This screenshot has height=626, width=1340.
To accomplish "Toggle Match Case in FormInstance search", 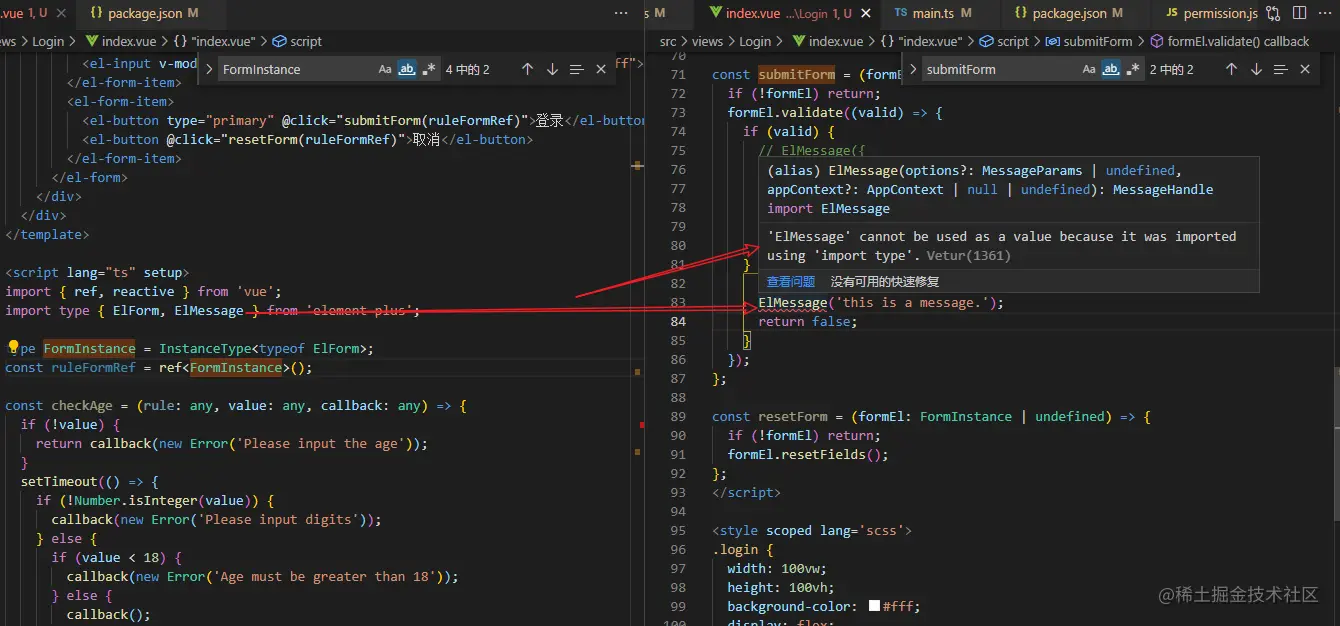I will coord(385,70).
